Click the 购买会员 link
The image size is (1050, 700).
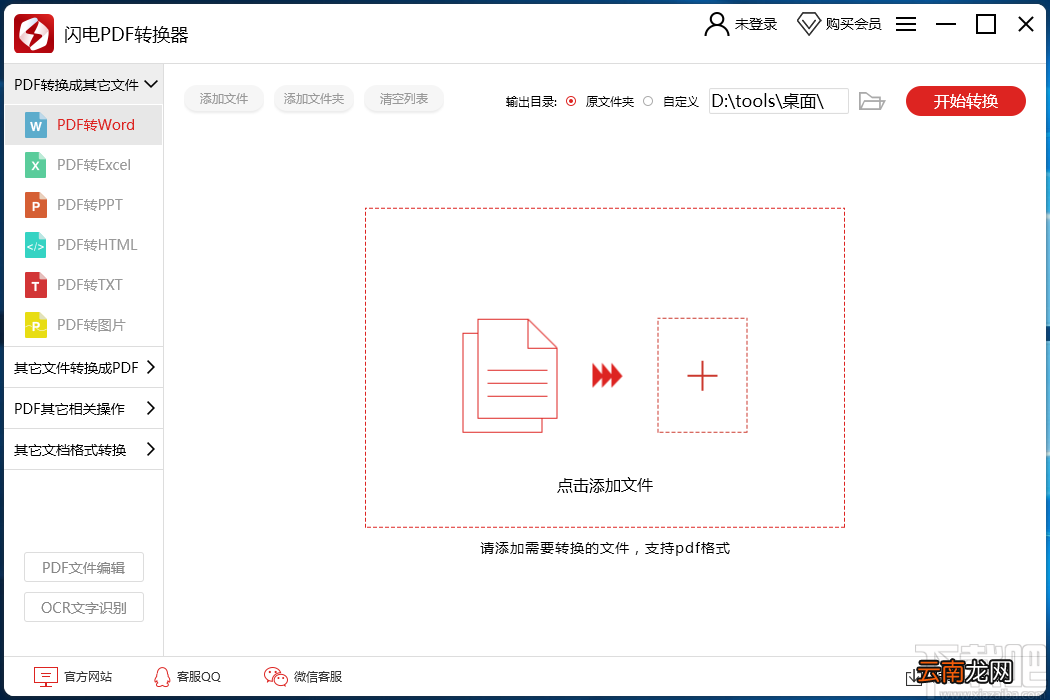(x=853, y=24)
